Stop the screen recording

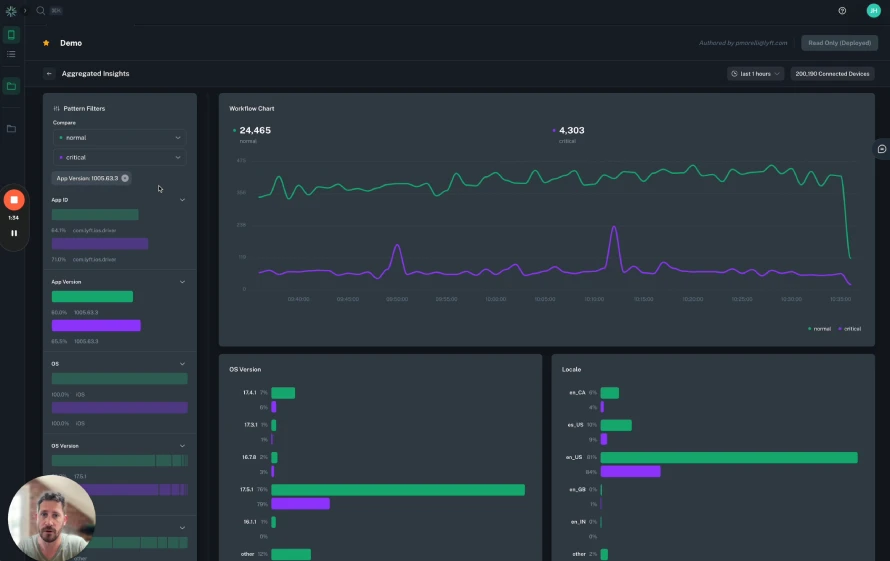tap(14, 200)
